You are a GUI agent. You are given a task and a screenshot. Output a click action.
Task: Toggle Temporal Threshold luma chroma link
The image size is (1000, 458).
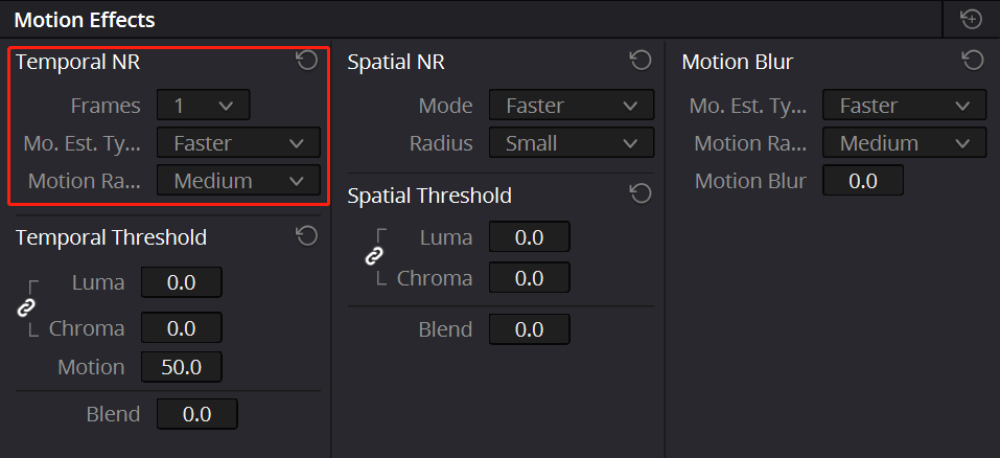pyautogui.click(x=27, y=307)
